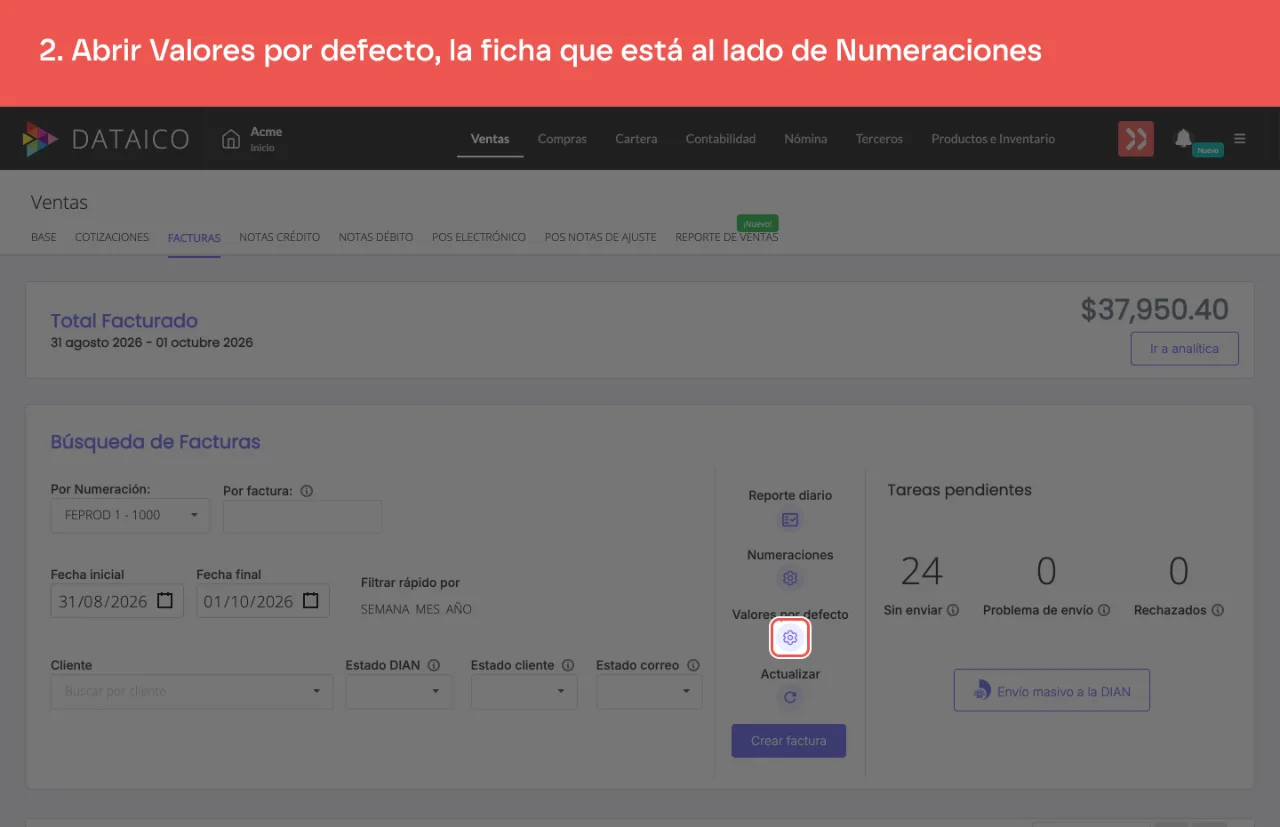
Task: Switch to the Notas Crédito tab
Action: click(280, 238)
